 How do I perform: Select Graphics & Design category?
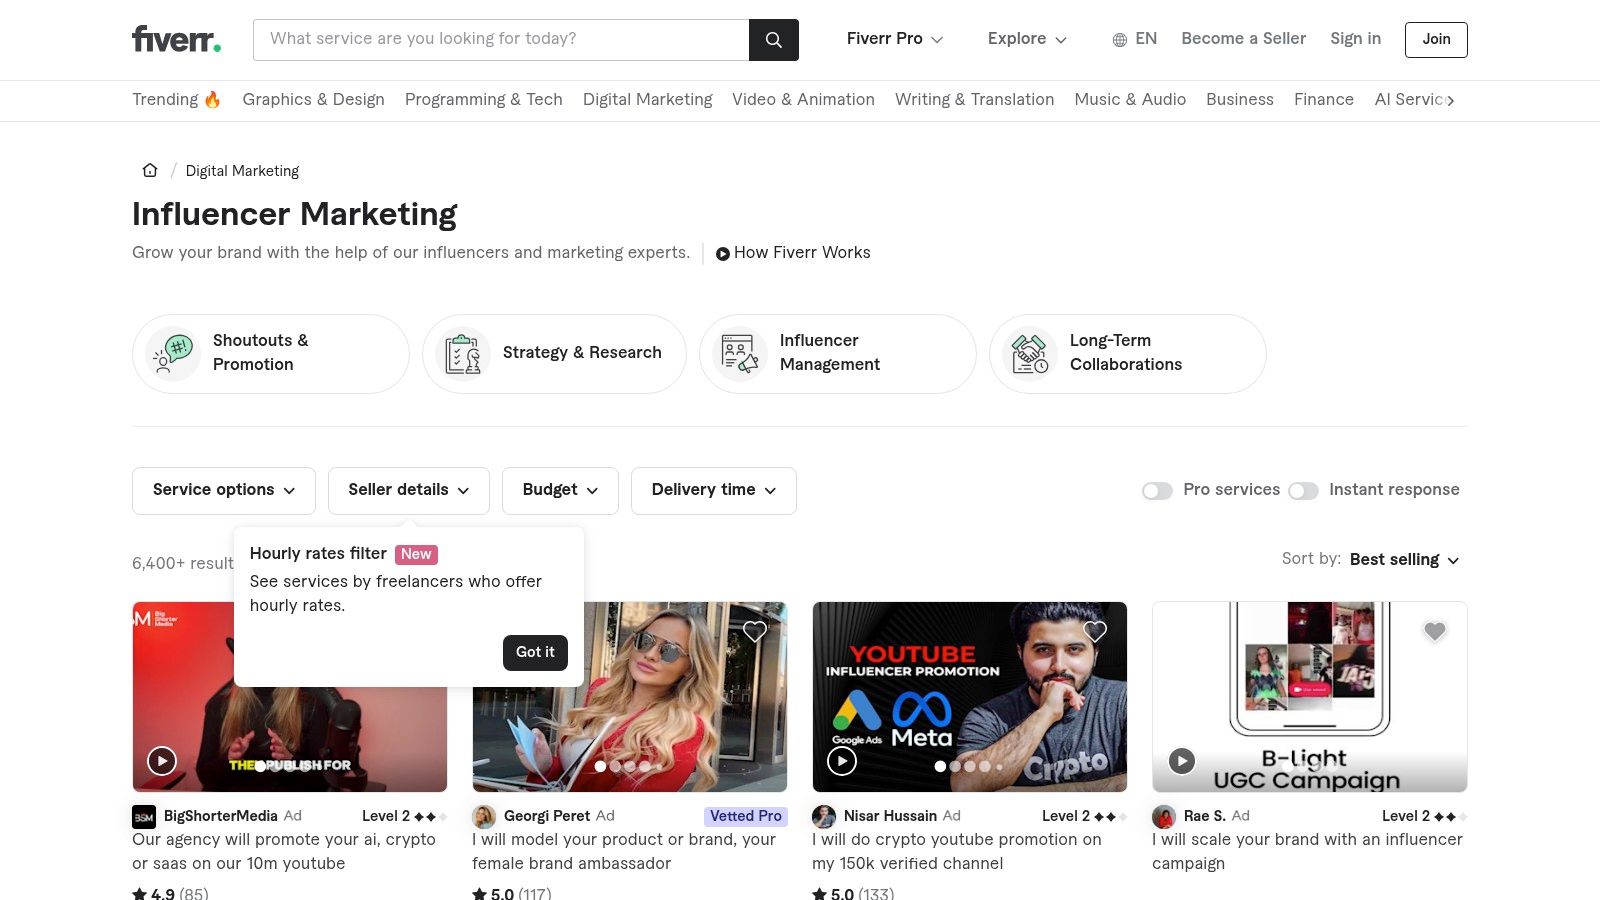point(313,100)
